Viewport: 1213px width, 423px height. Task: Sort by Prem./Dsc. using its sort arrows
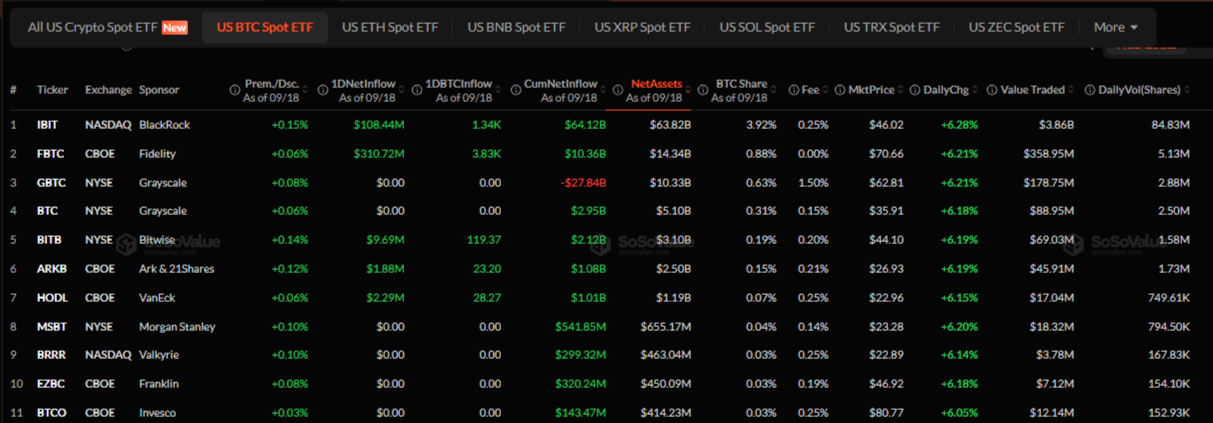(x=304, y=90)
